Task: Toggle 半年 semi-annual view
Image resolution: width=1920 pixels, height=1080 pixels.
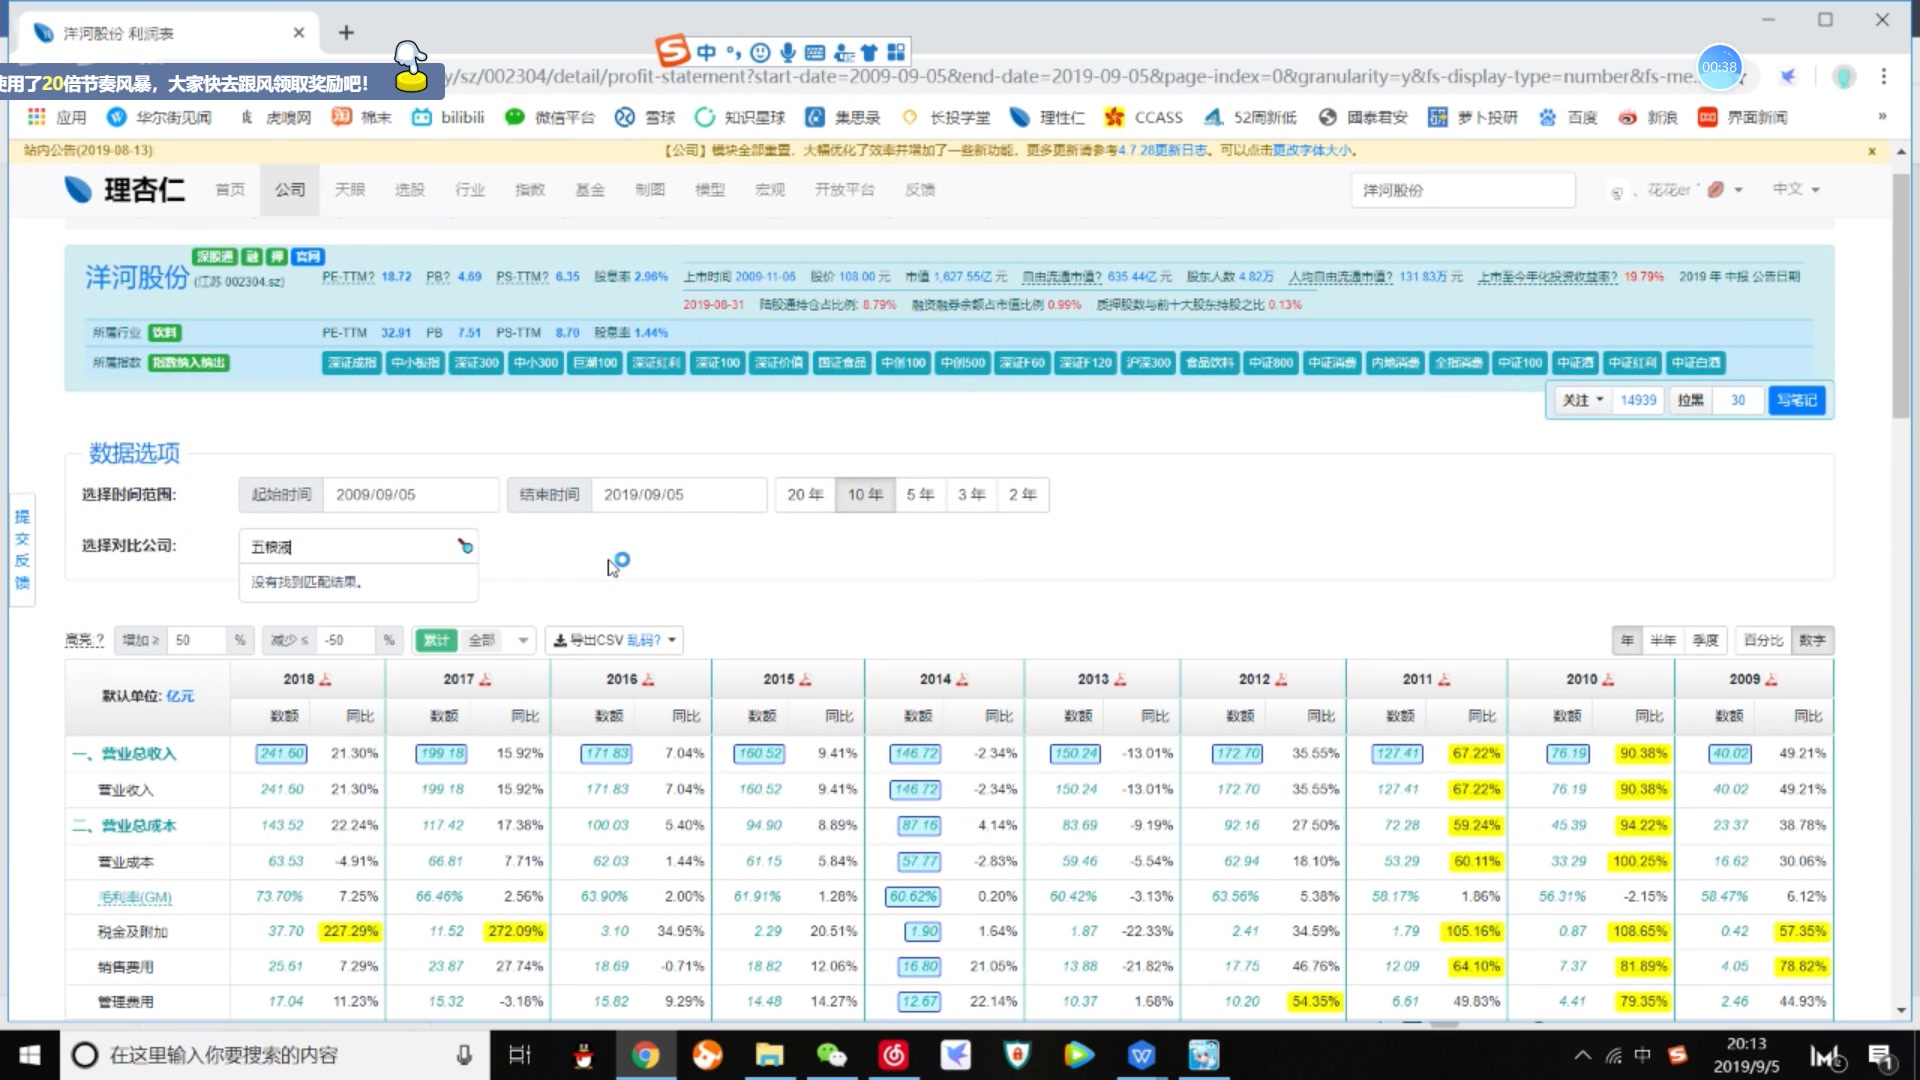Action: pyautogui.click(x=1659, y=640)
